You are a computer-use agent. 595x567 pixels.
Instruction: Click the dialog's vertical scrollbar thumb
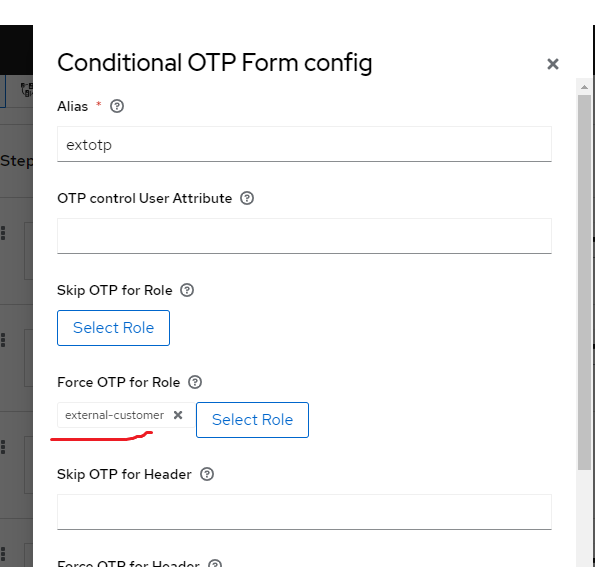coord(584,282)
